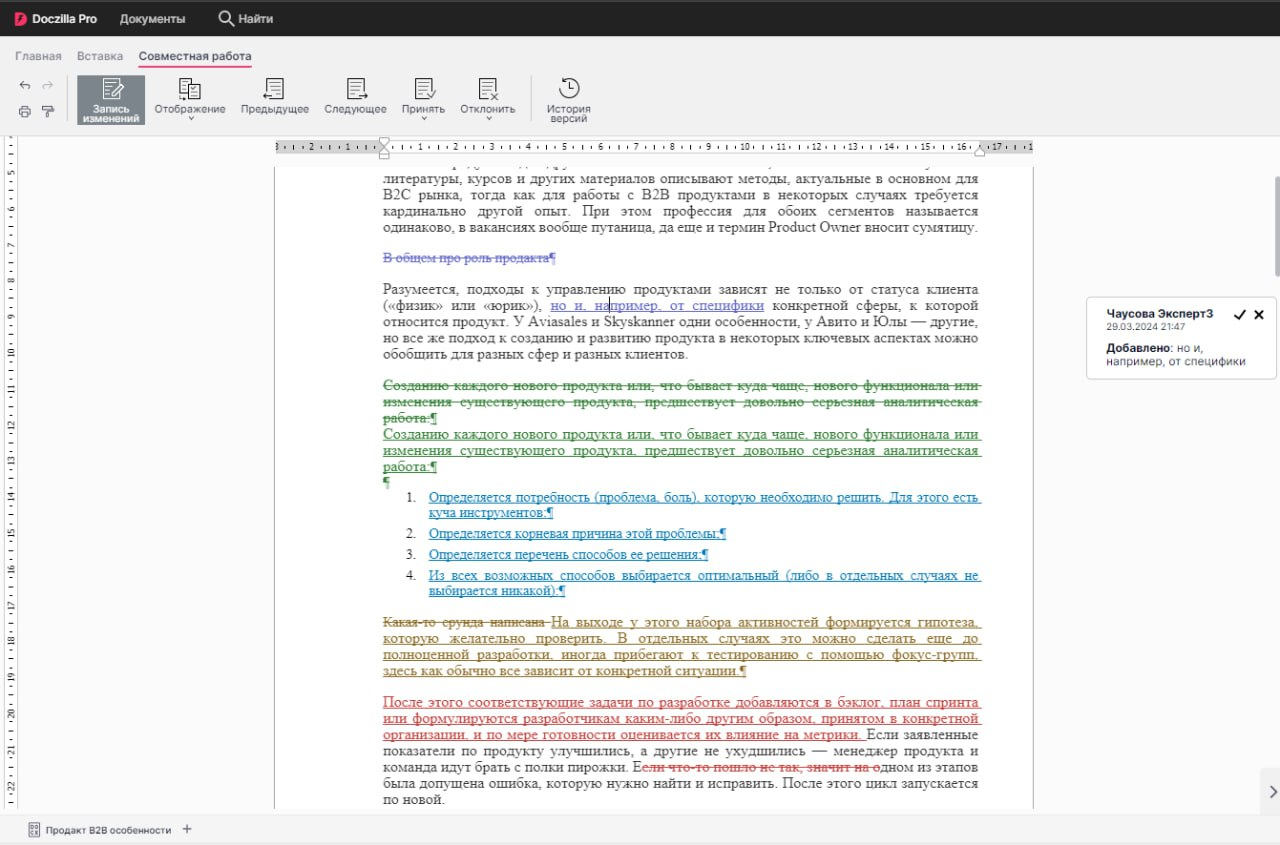Click the Принять accept icon
1280x845 pixels.
[x=424, y=88]
